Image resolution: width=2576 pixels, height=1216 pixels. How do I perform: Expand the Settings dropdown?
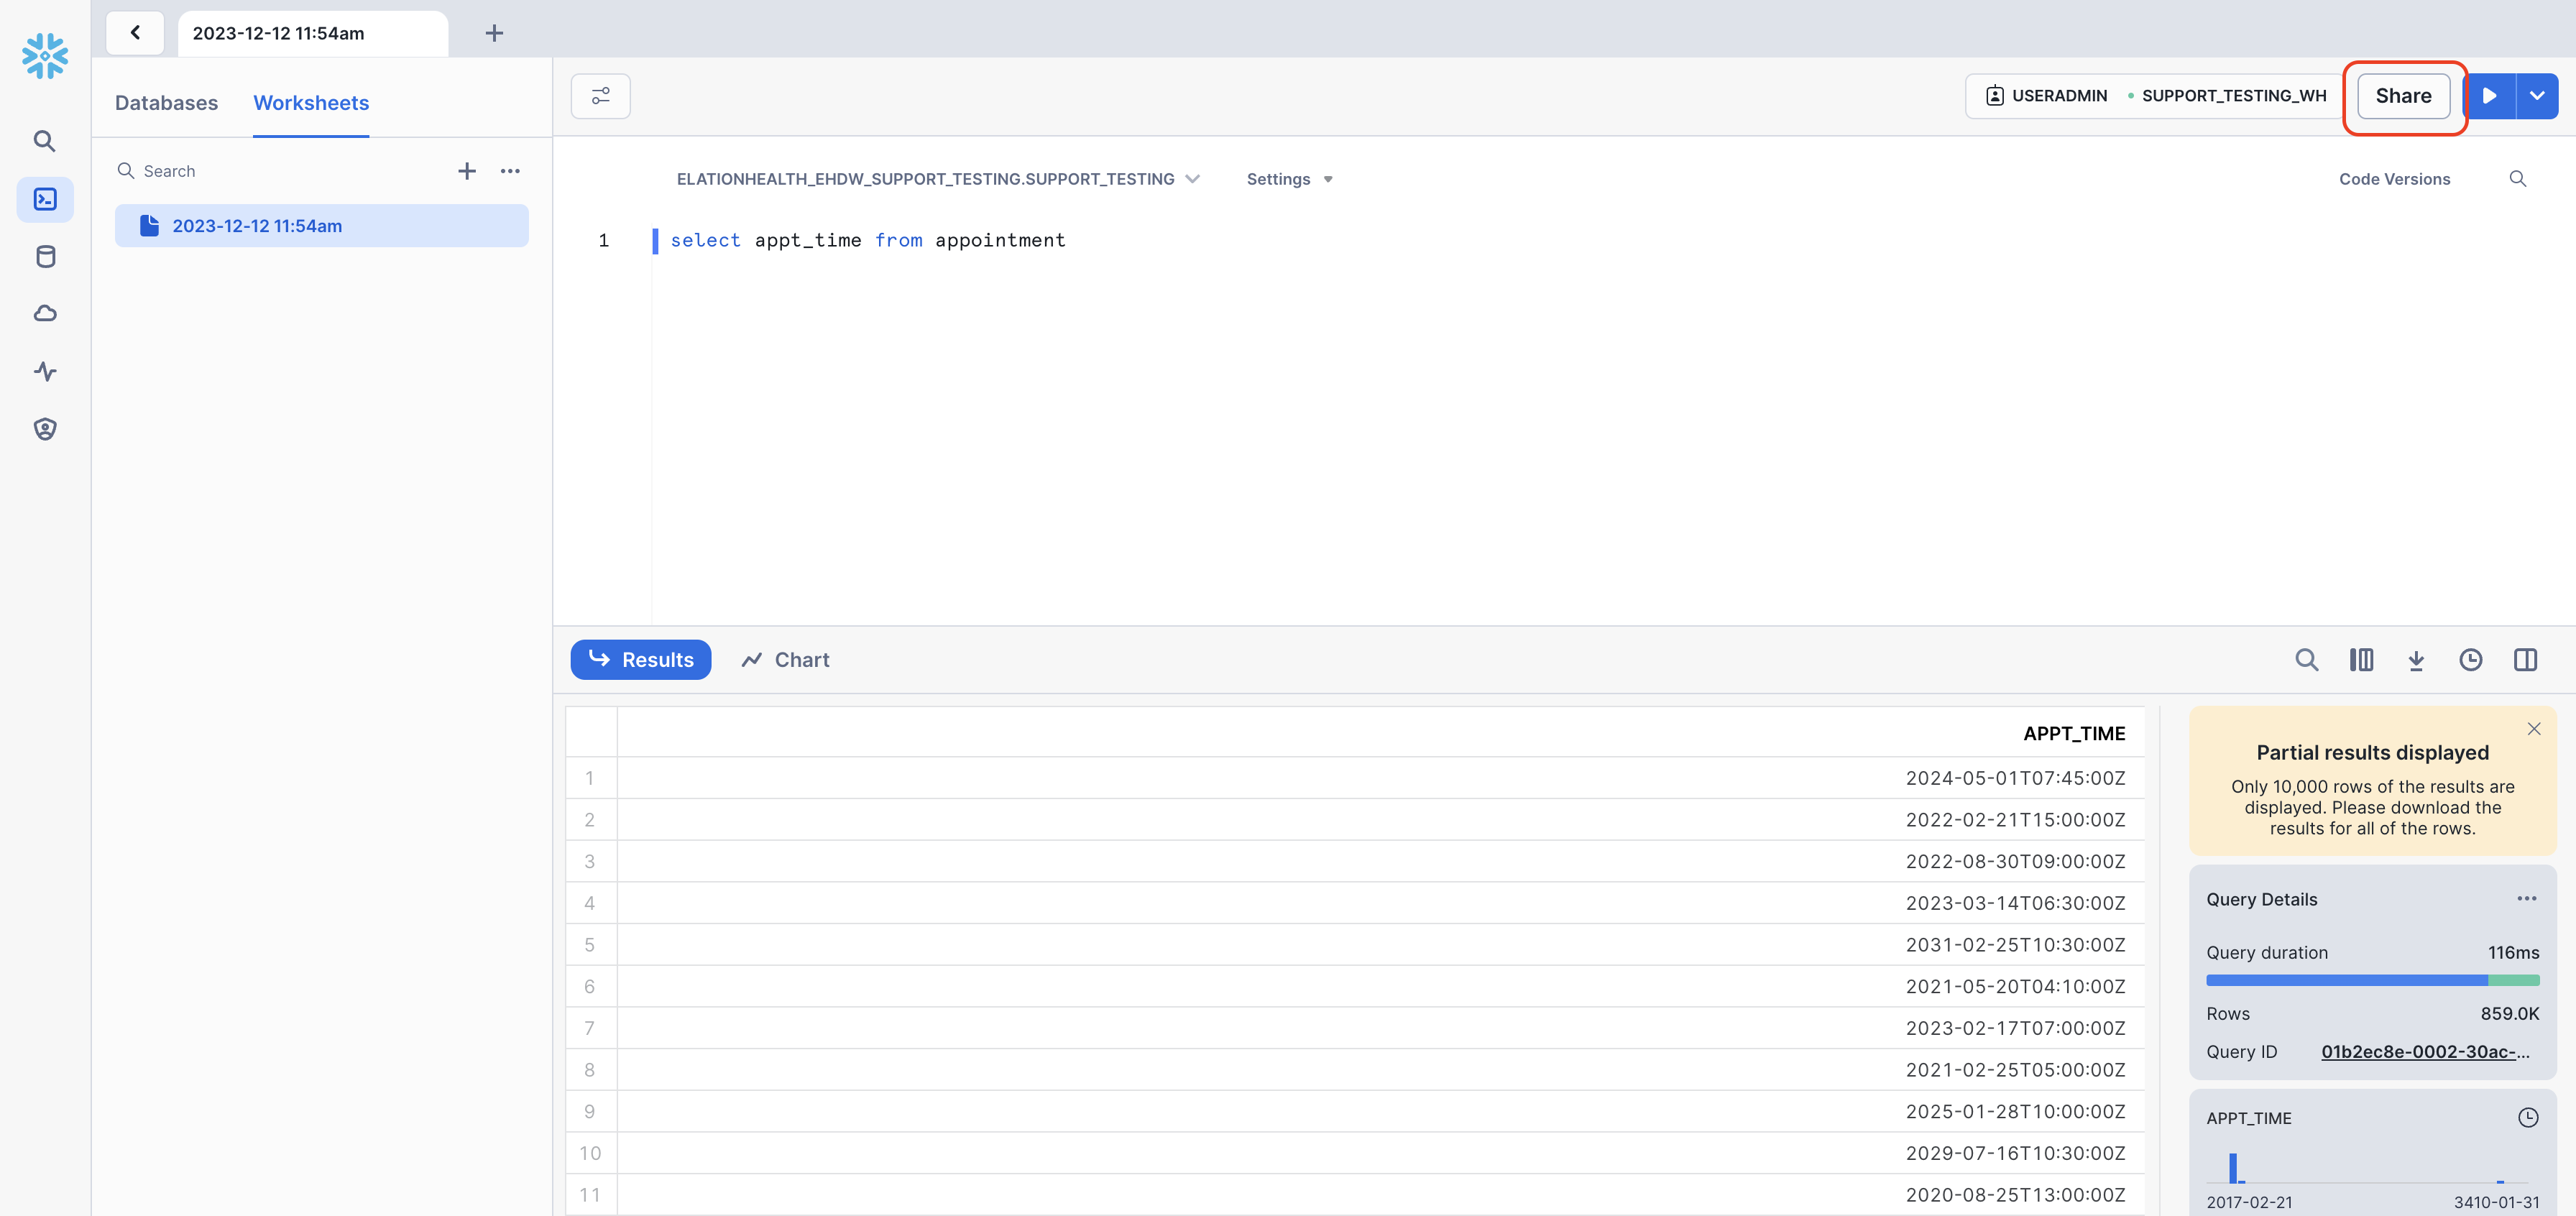tap(1289, 179)
